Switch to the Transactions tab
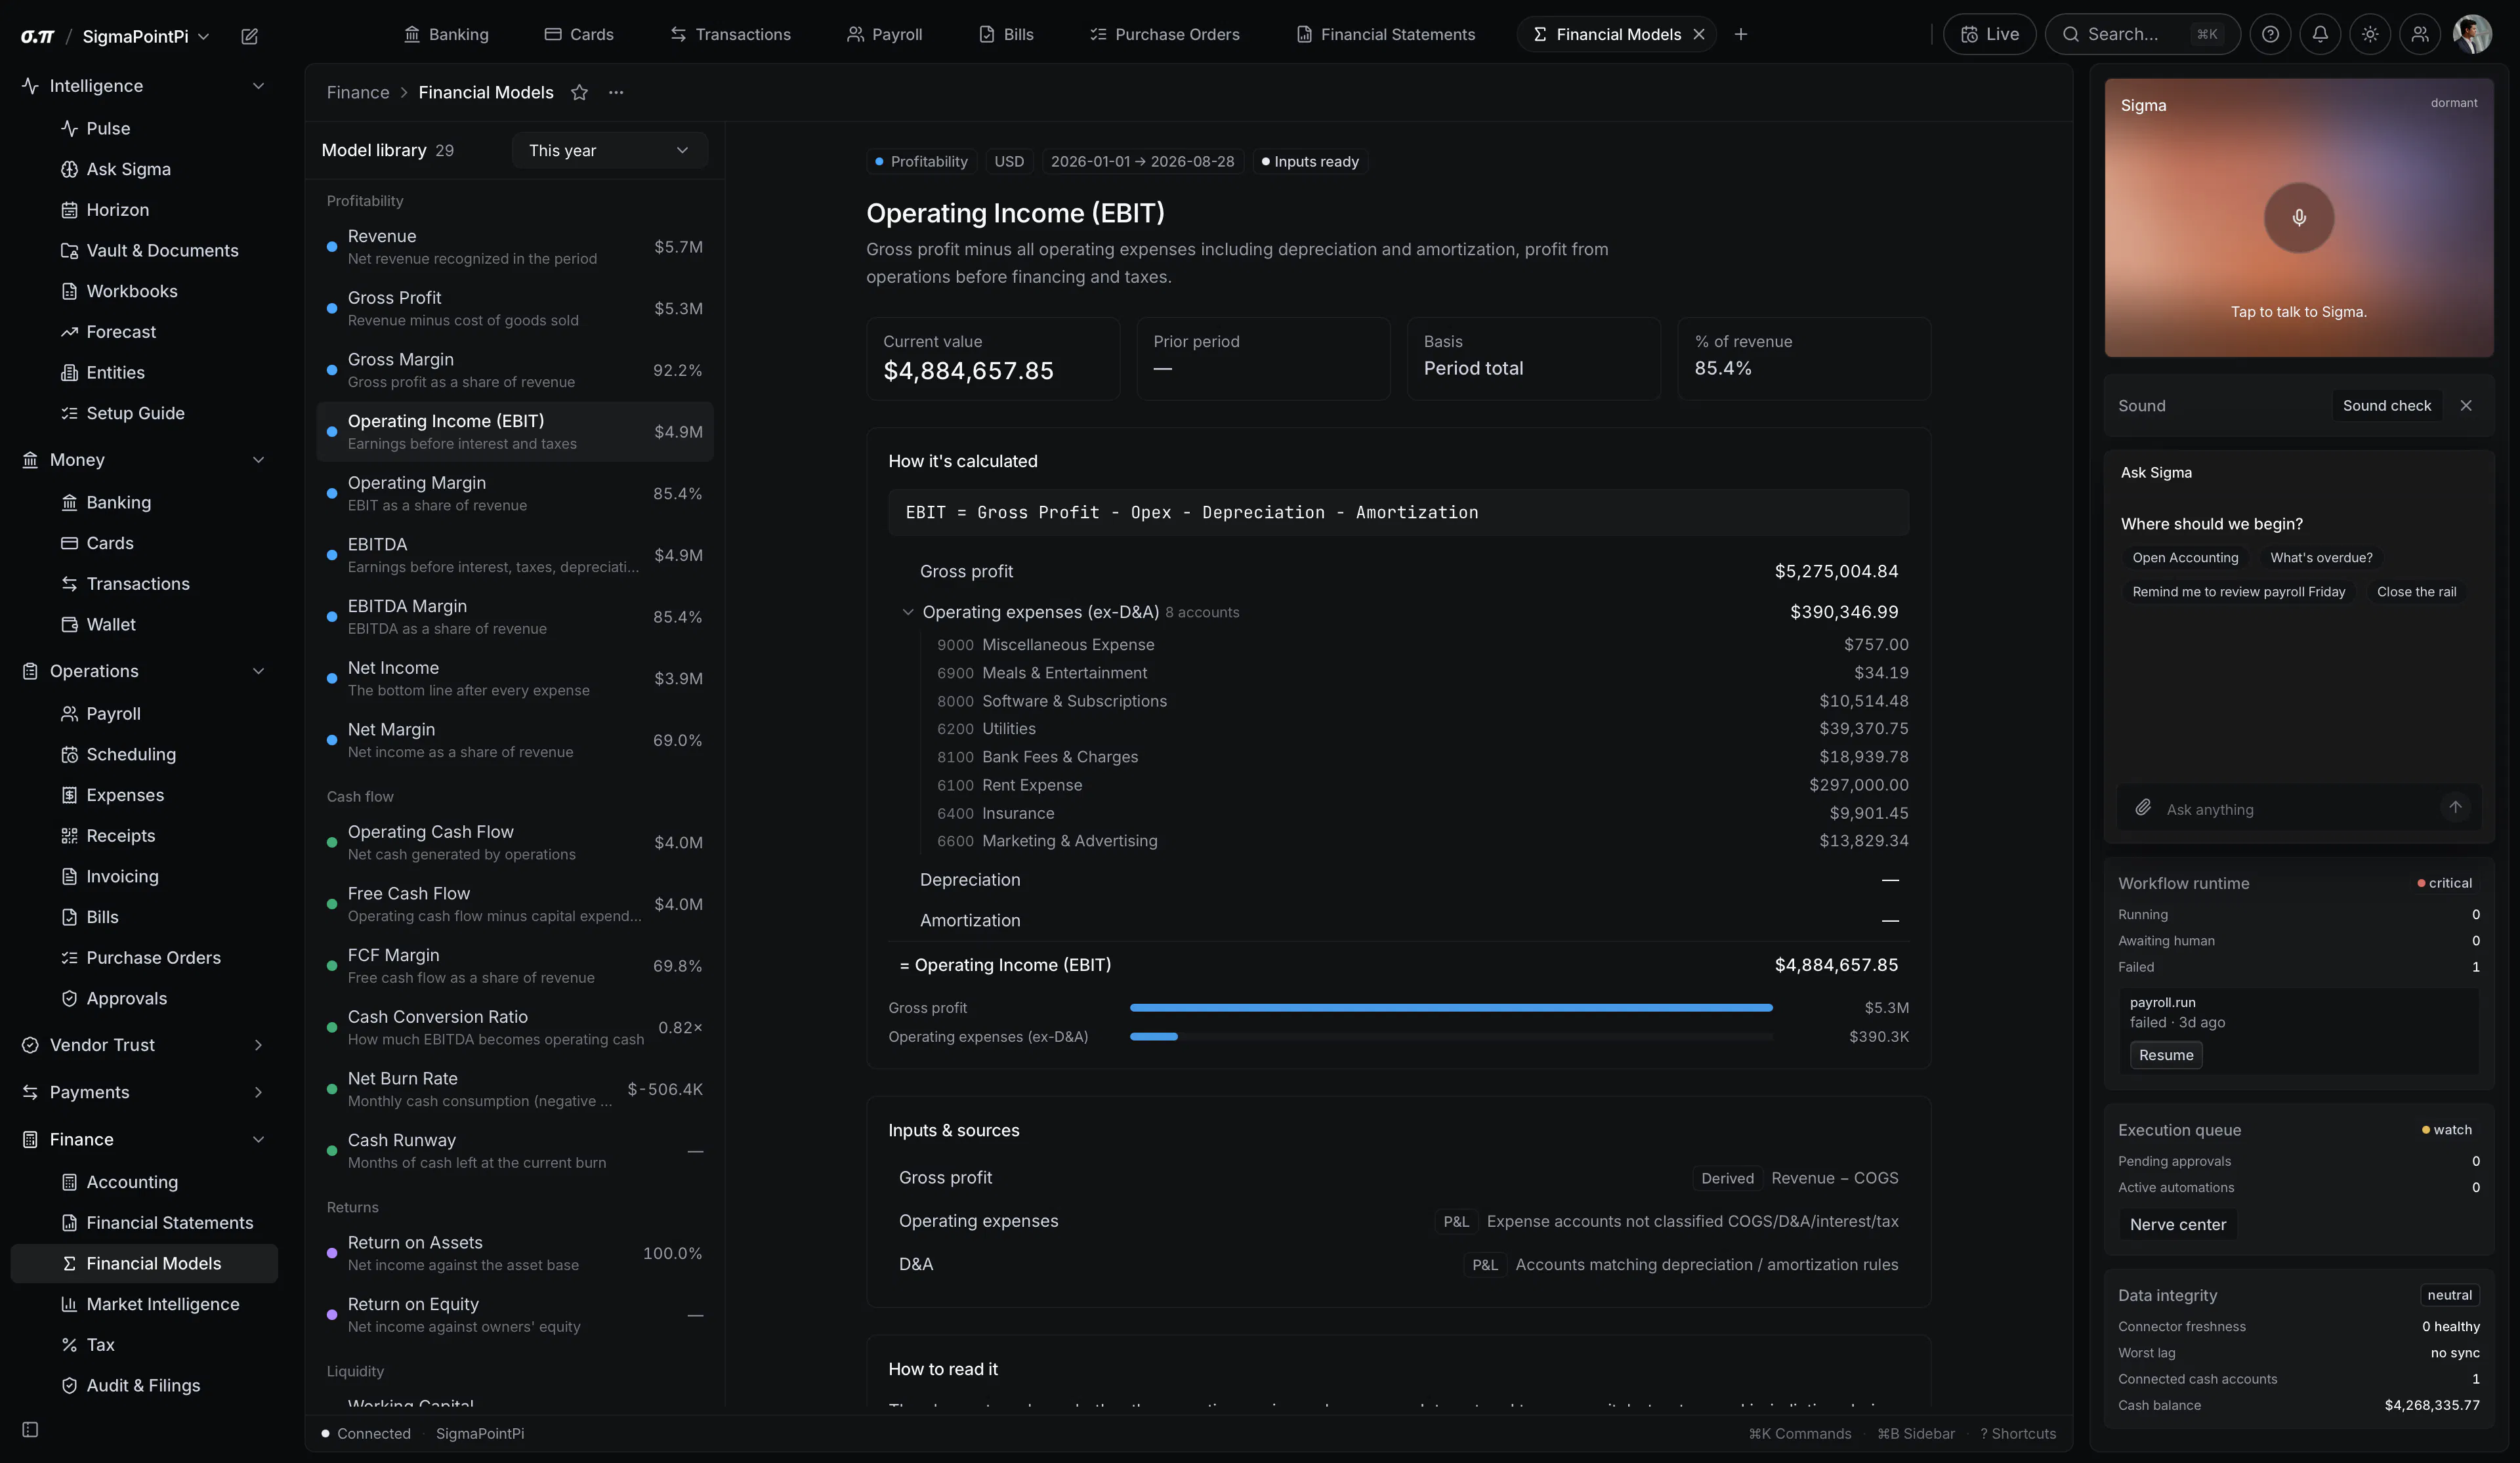2520x1463 pixels. coord(730,34)
